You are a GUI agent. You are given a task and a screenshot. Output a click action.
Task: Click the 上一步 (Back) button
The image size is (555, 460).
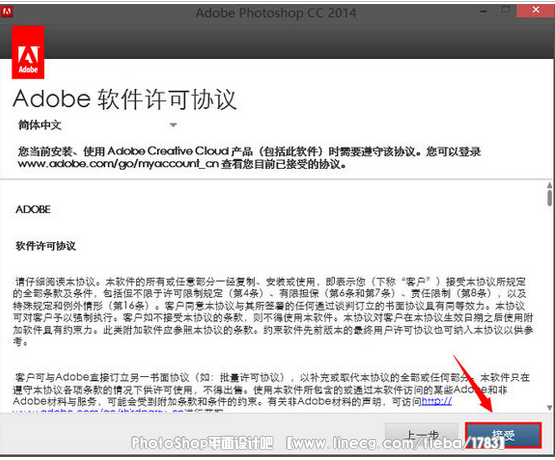(x=422, y=435)
